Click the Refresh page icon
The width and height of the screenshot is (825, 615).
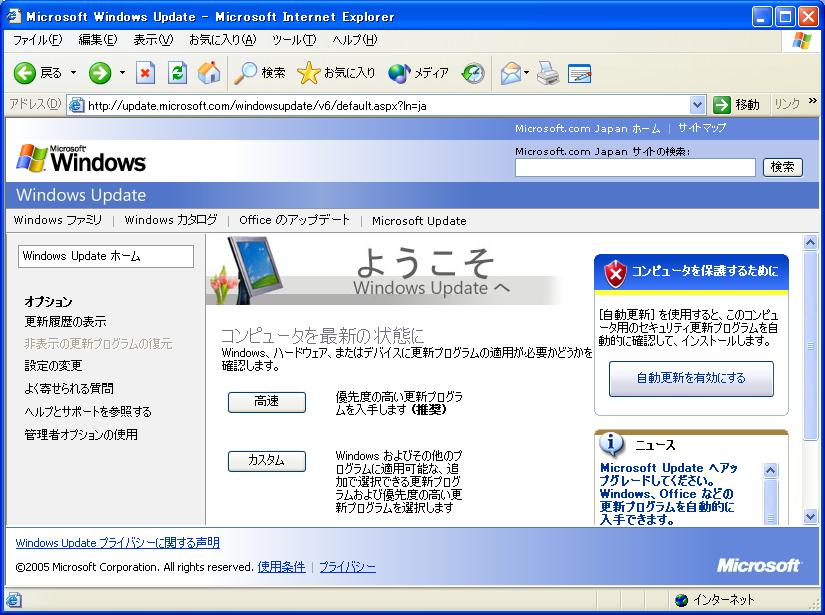(x=177, y=73)
